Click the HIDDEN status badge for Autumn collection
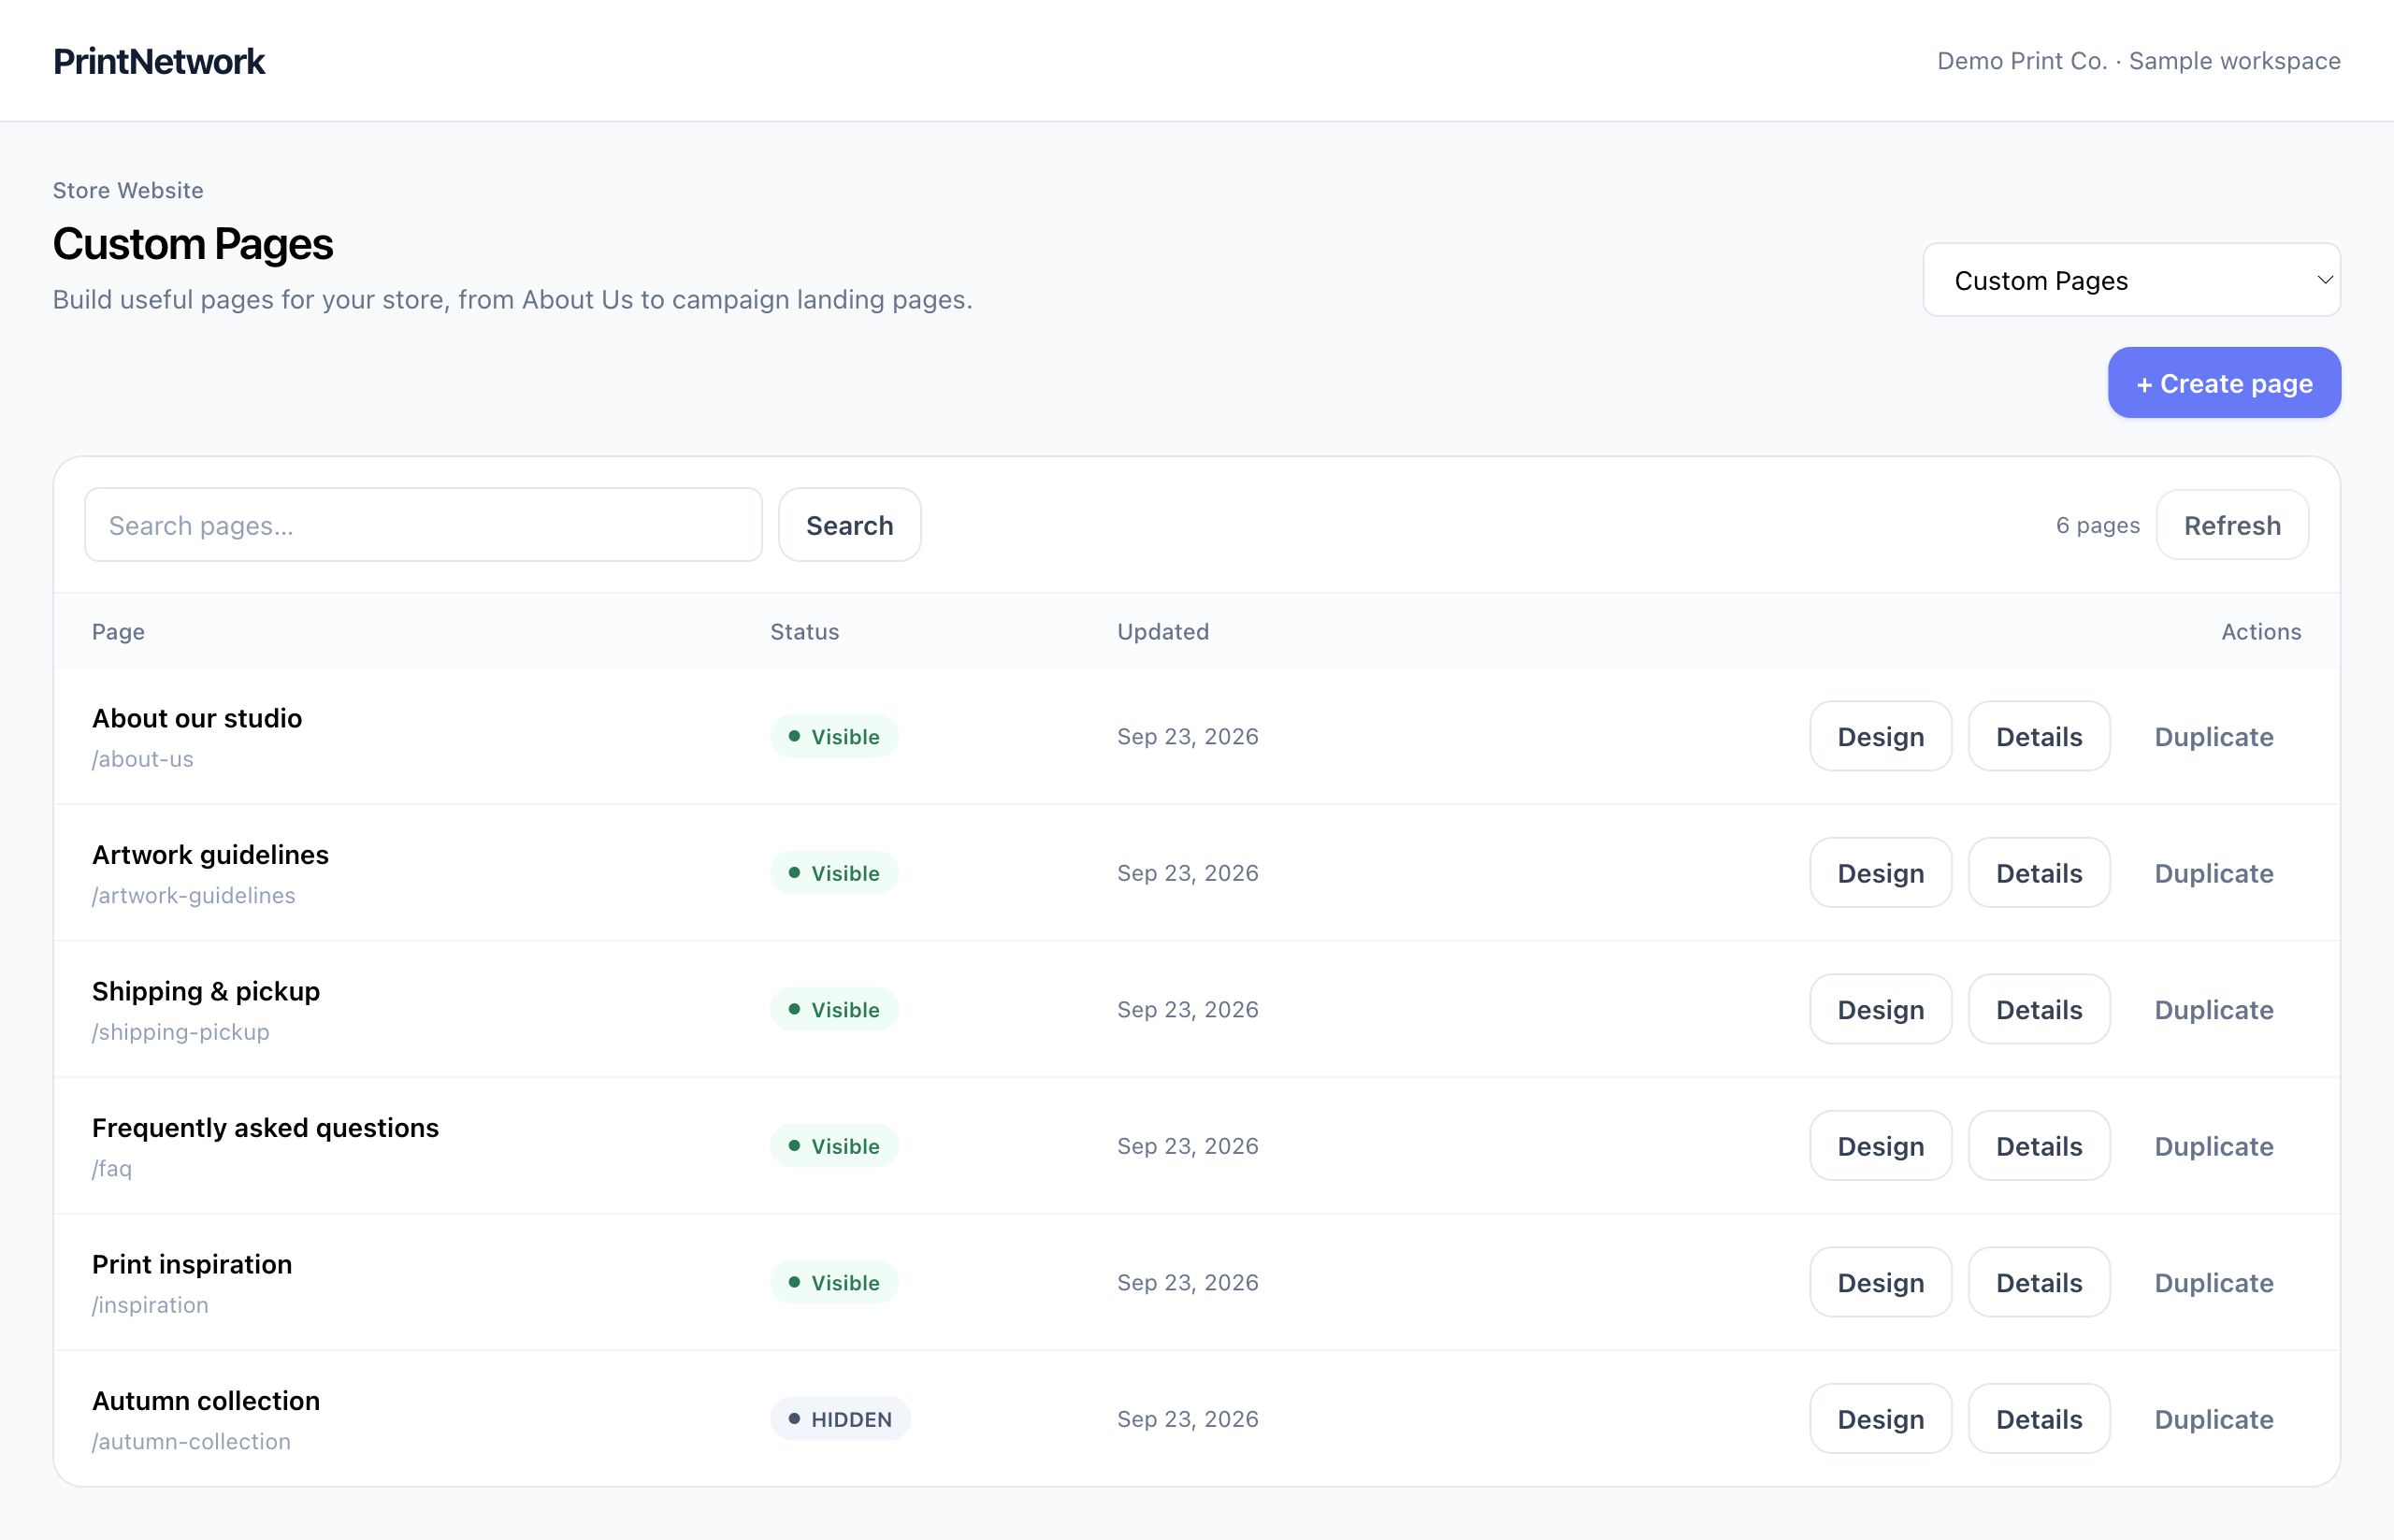2394x1540 pixels. click(840, 1419)
